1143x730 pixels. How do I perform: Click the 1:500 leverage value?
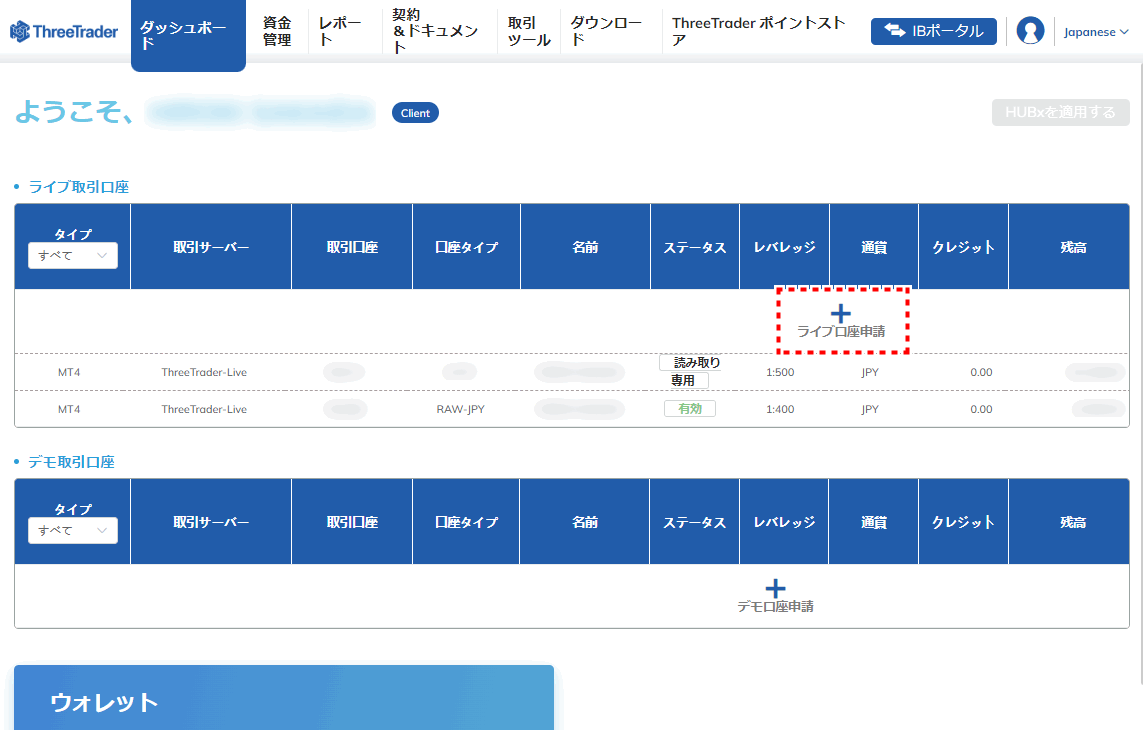pos(780,372)
